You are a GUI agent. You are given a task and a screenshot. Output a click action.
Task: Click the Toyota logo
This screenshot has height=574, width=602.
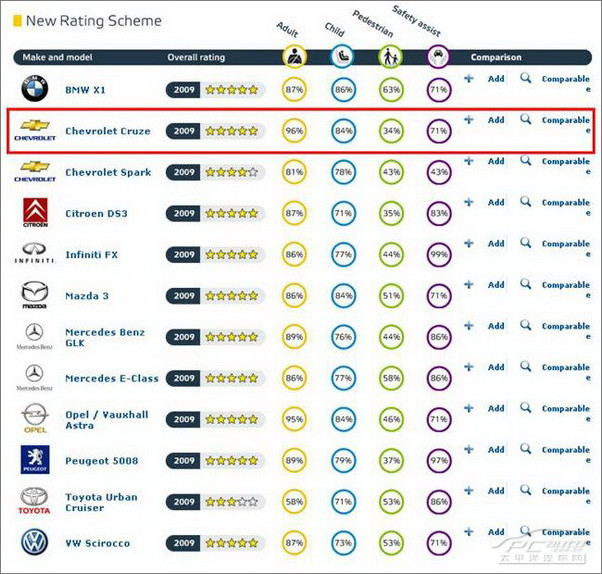34,501
